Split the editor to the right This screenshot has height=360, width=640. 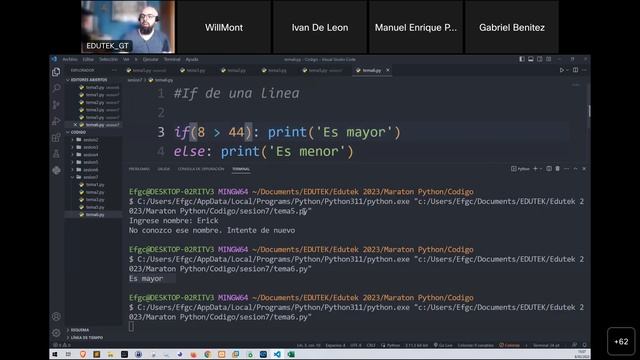(x=576, y=70)
